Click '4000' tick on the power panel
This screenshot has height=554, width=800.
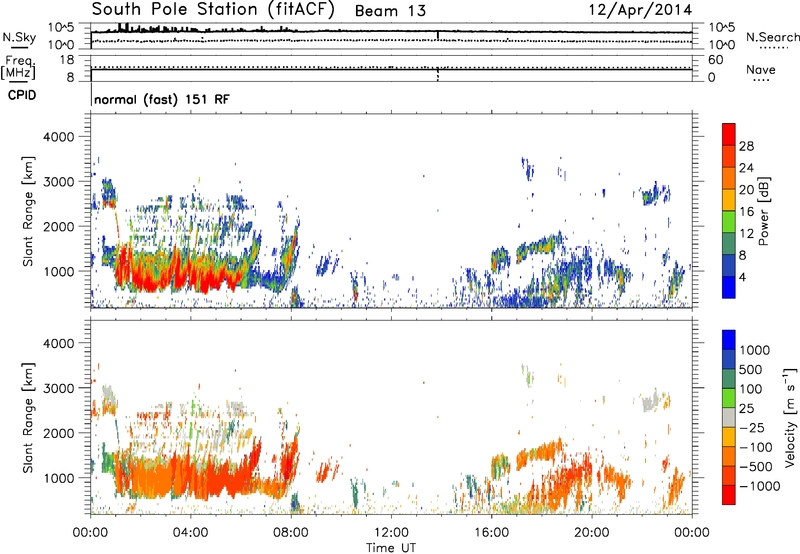pyautogui.click(x=58, y=137)
